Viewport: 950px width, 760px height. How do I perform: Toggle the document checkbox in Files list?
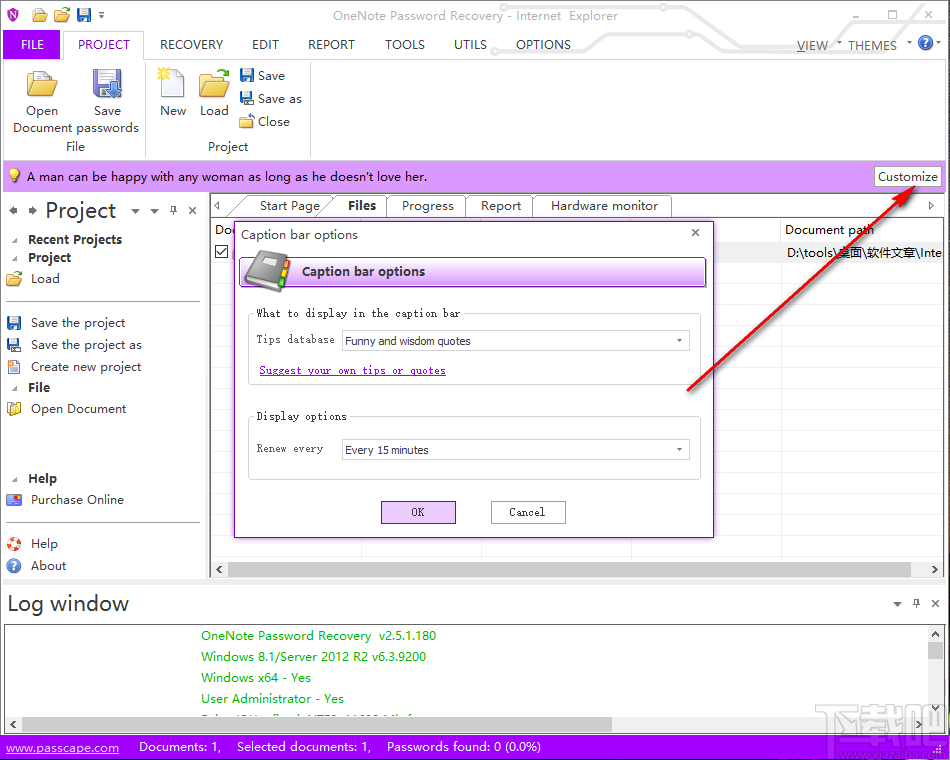point(221,252)
